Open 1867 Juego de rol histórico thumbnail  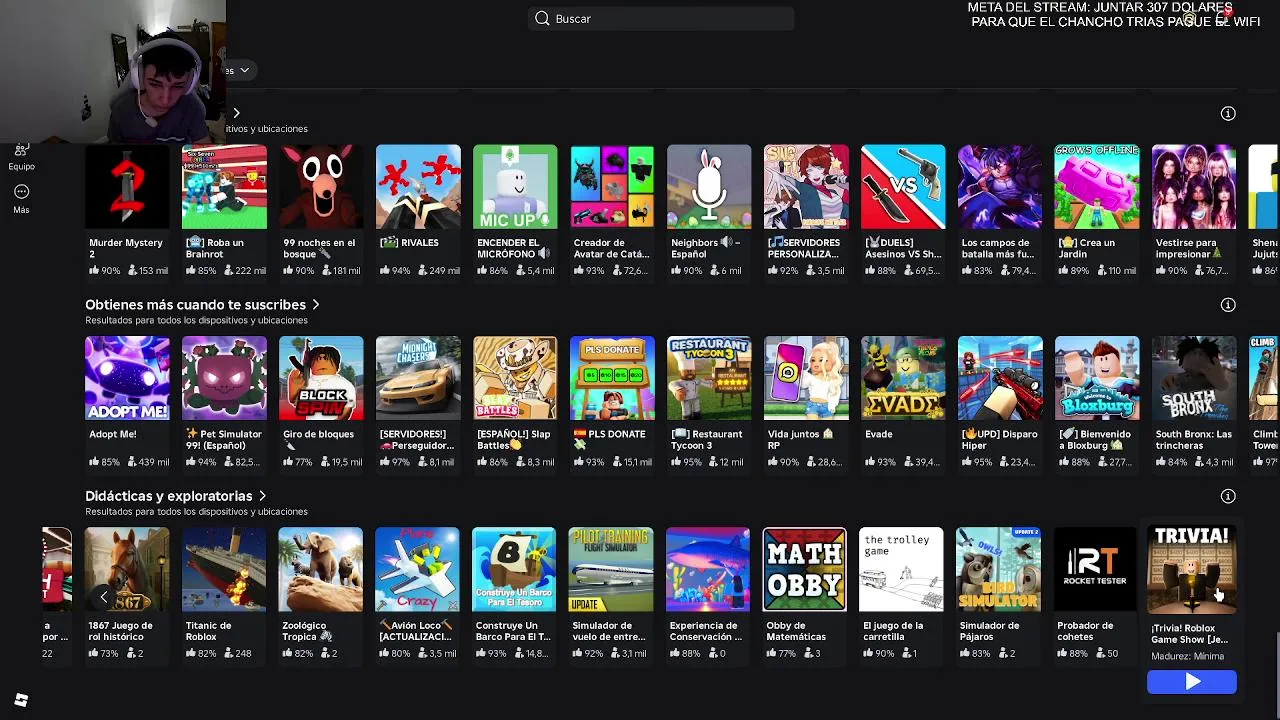[127, 569]
